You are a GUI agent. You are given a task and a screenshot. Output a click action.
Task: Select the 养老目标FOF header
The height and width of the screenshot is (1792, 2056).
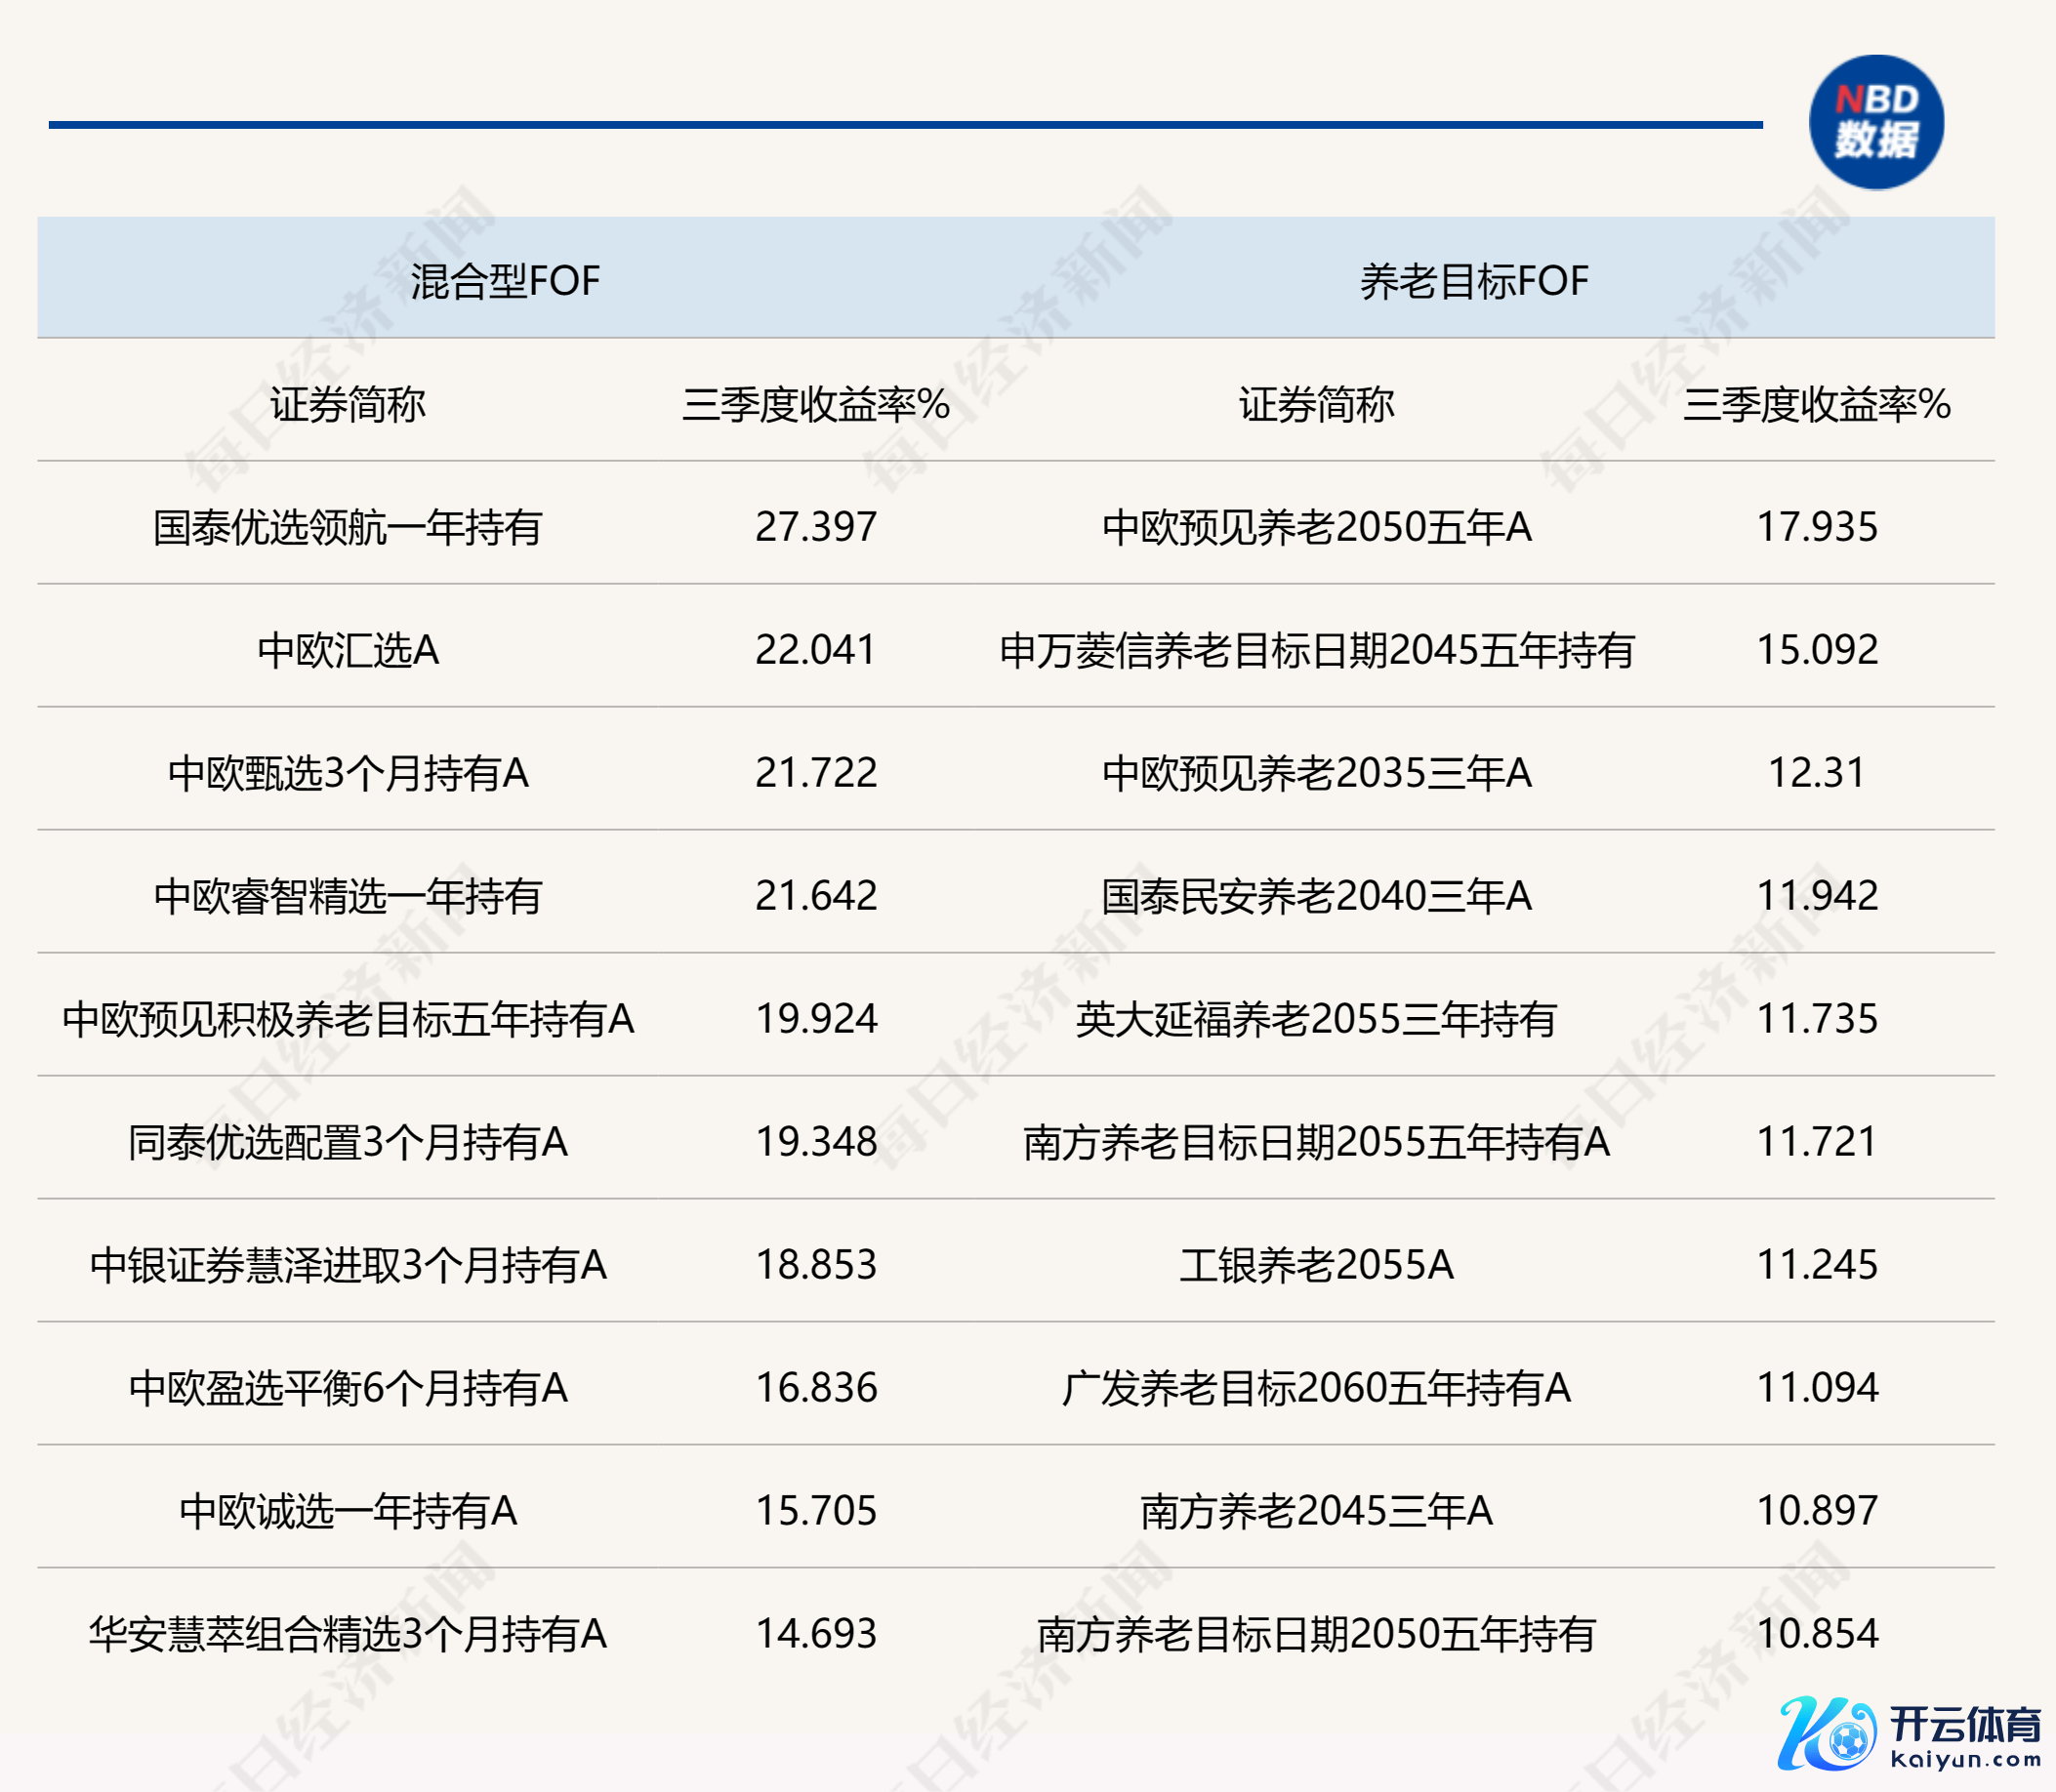[1473, 281]
